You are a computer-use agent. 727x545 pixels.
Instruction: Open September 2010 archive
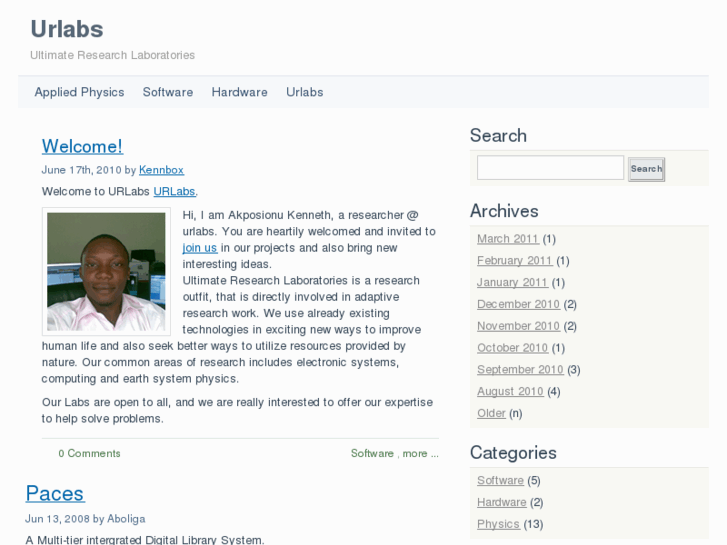click(520, 370)
